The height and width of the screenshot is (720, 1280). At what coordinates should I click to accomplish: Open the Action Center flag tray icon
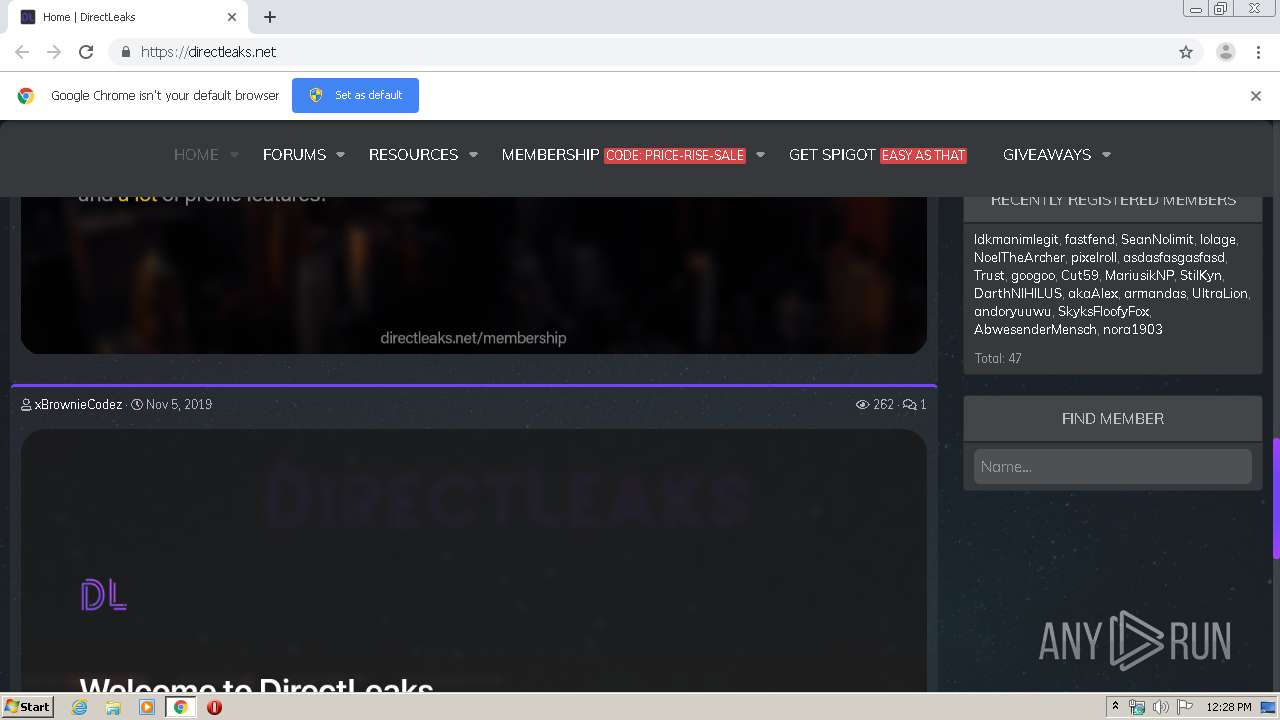click(1185, 707)
